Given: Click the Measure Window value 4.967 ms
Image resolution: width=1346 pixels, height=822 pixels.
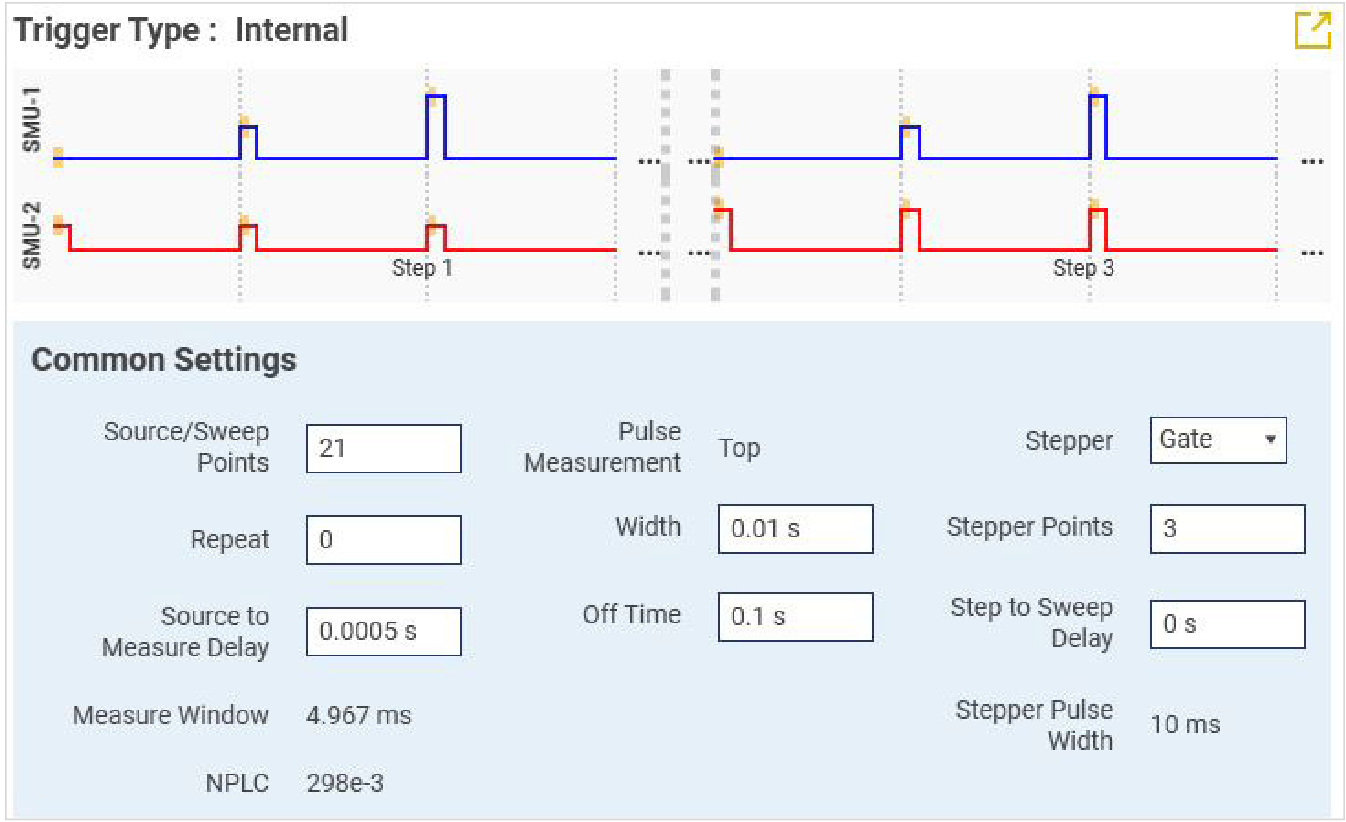Looking at the screenshot, I should (358, 716).
